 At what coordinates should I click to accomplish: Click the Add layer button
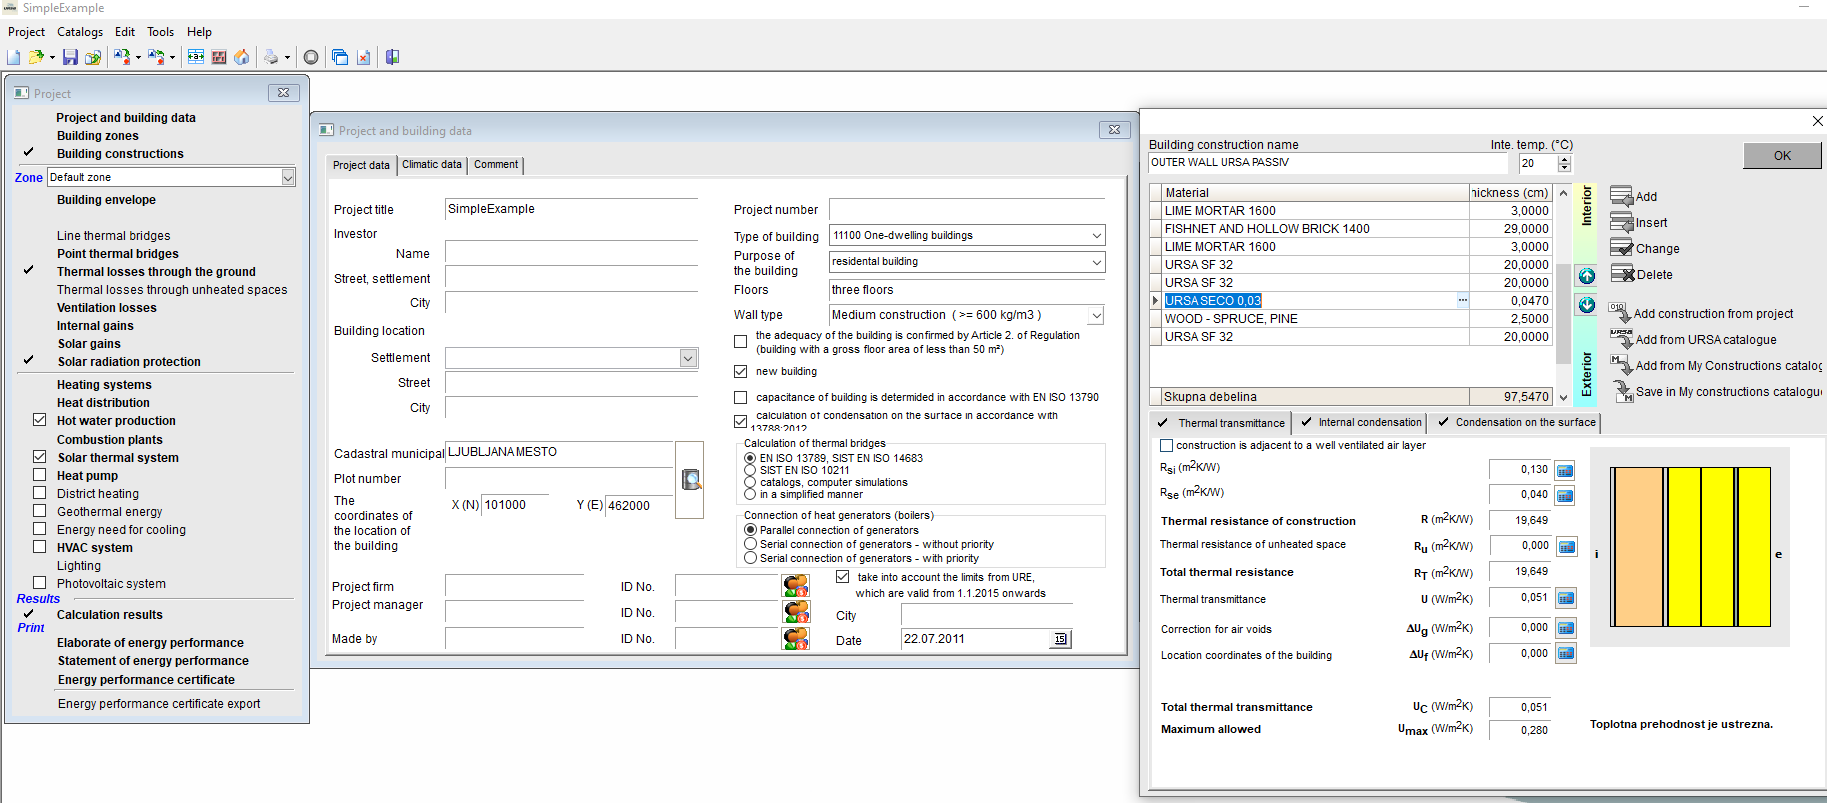point(1634,196)
